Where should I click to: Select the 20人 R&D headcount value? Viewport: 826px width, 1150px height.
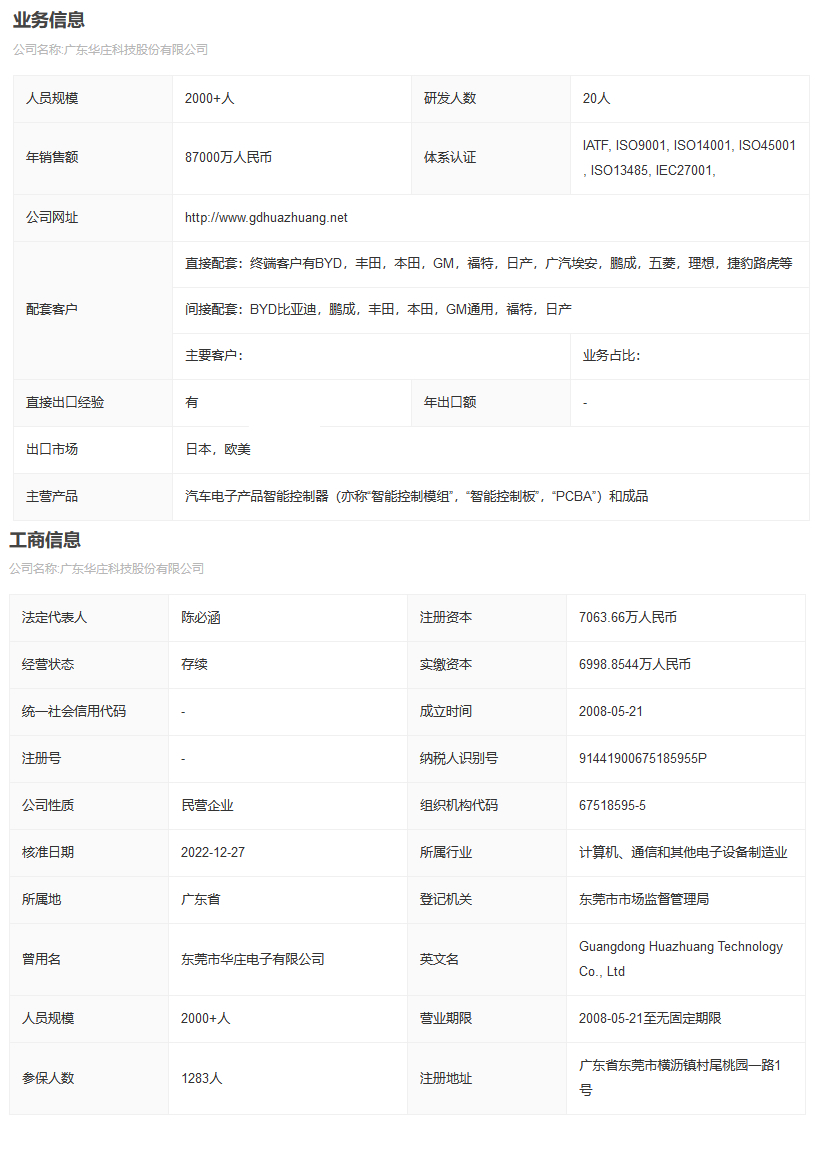point(596,98)
